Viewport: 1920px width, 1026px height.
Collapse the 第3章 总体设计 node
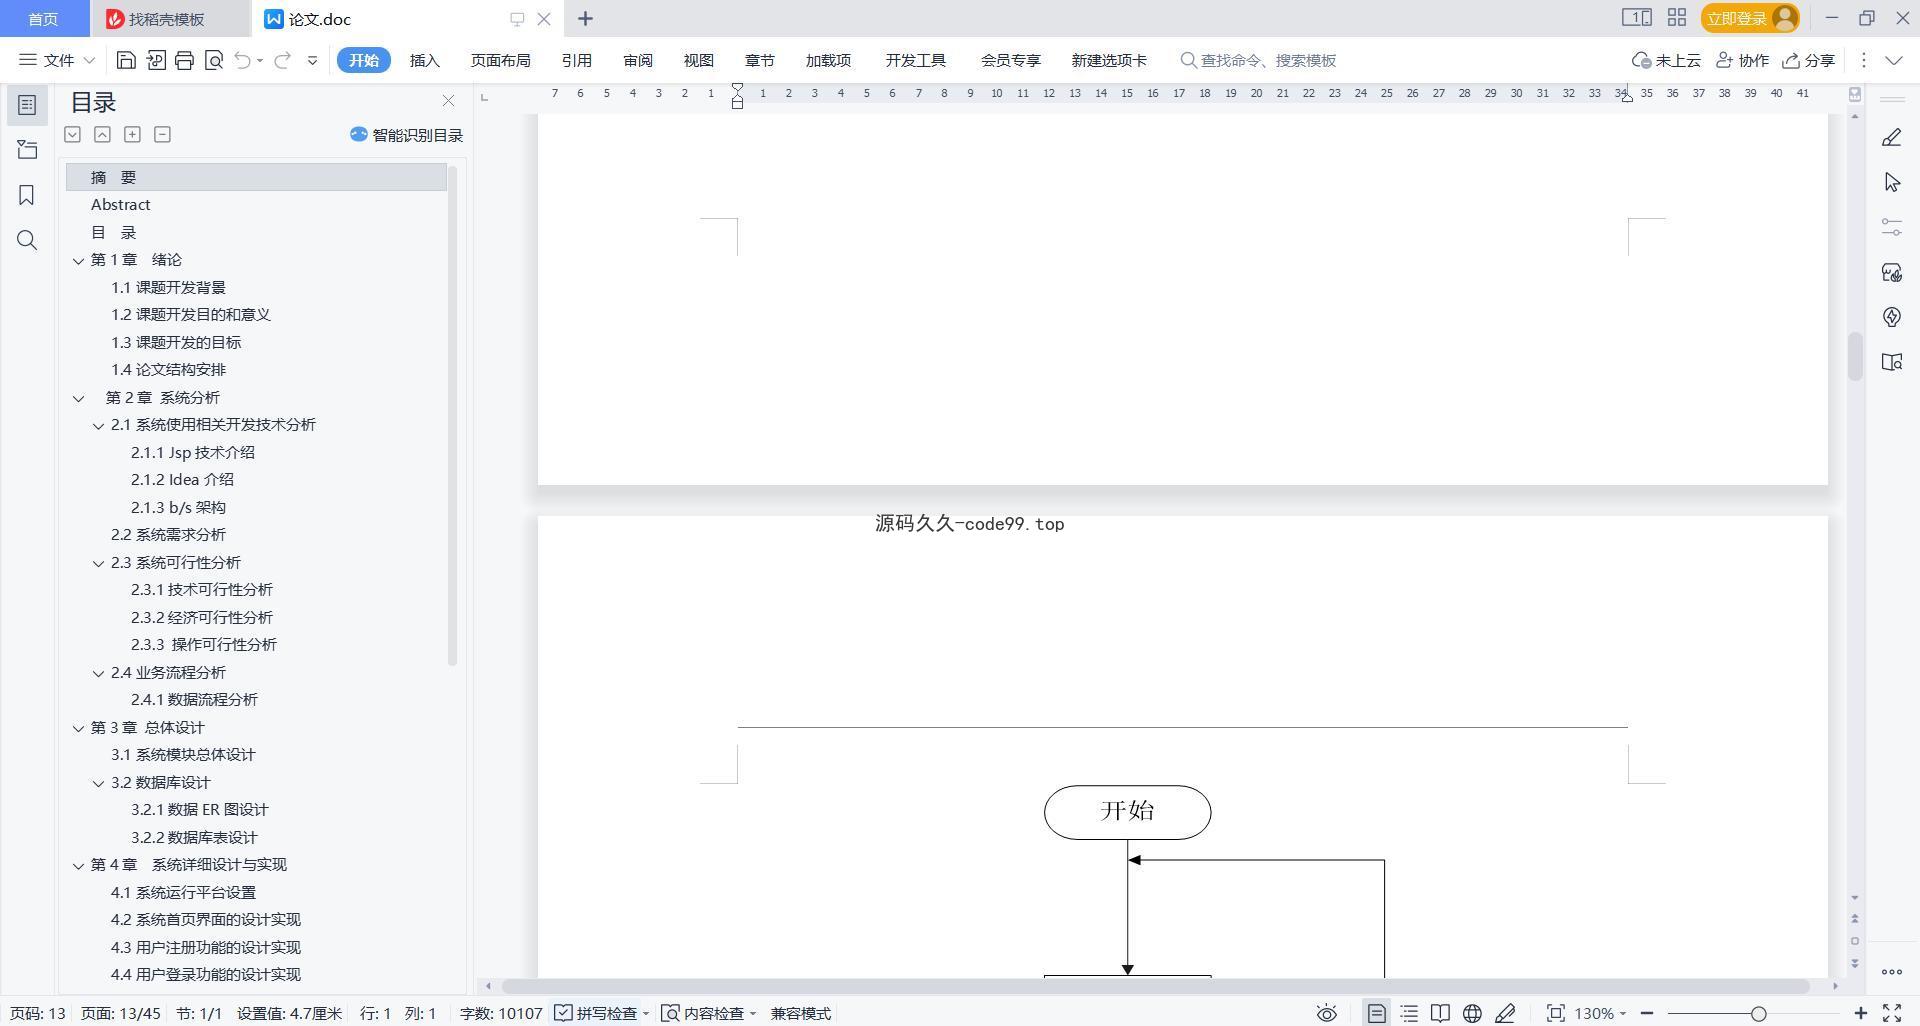pos(79,728)
